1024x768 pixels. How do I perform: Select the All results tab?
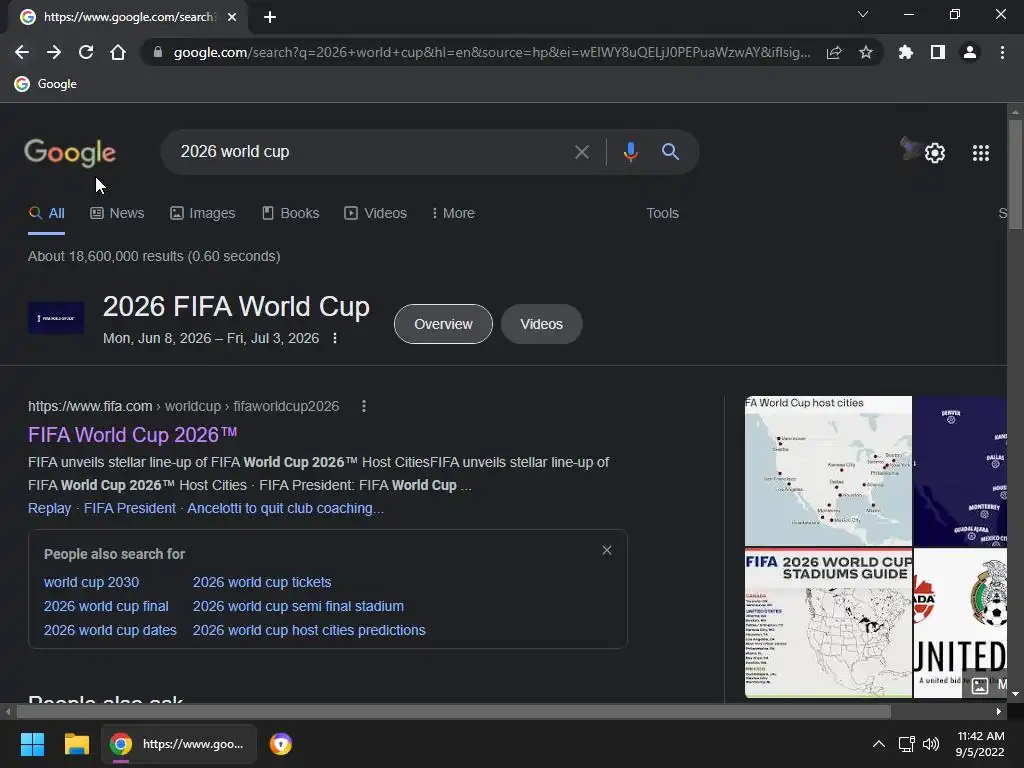46,214
